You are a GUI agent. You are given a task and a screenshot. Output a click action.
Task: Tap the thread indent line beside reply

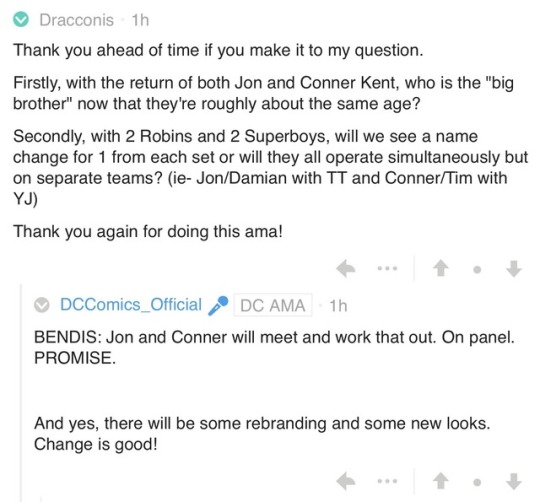[21, 393]
